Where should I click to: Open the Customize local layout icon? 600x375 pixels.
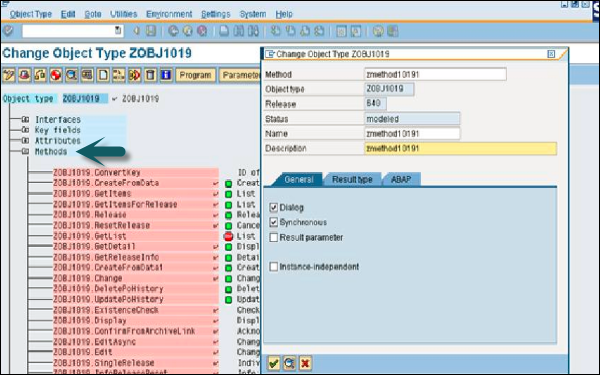click(x=392, y=31)
